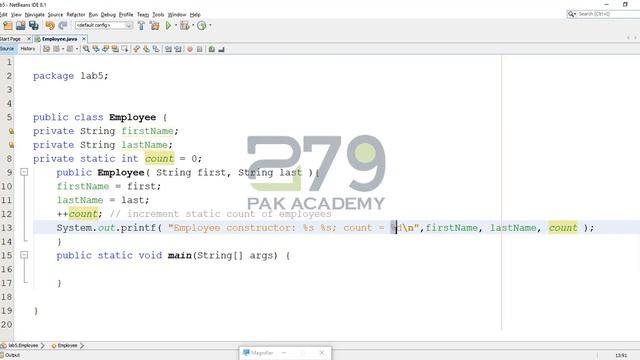Close the Start Page tab
The width and height of the screenshot is (640, 360).
(29, 39)
